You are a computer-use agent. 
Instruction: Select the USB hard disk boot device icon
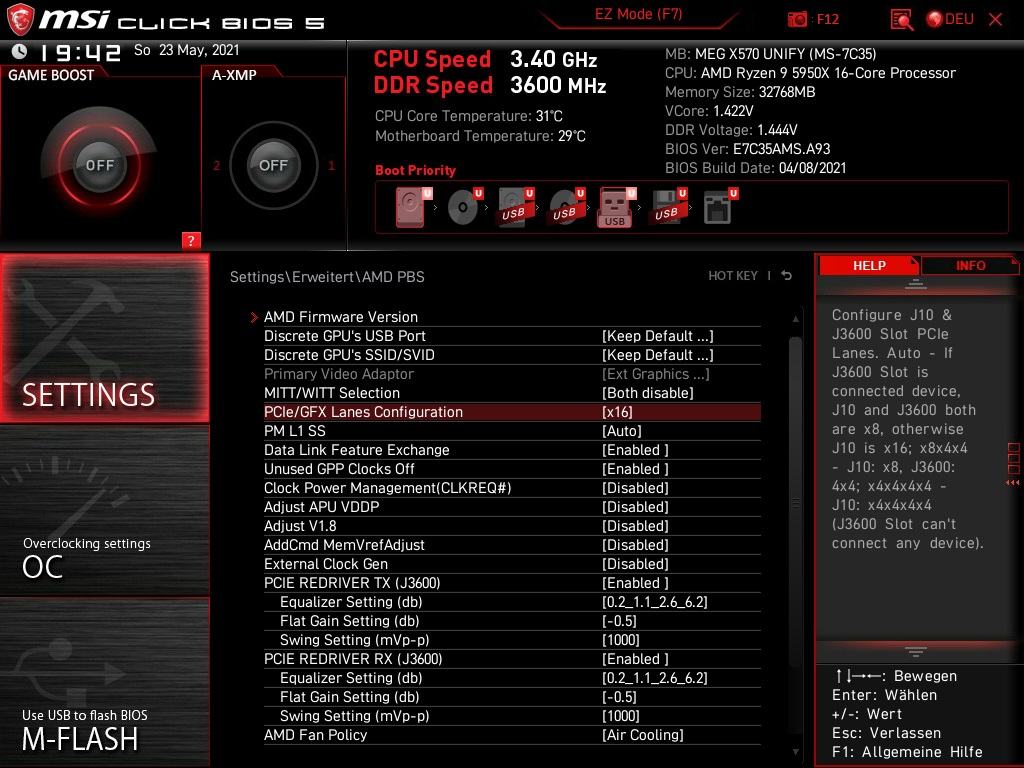pos(516,207)
